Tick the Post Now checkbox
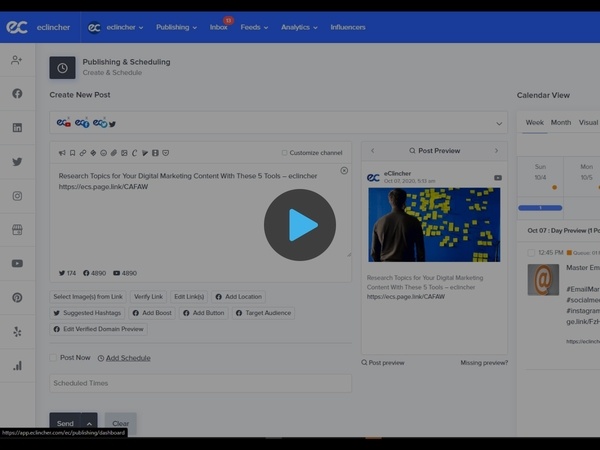The width and height of the screenshot is (600, 450). coord(53,357)
